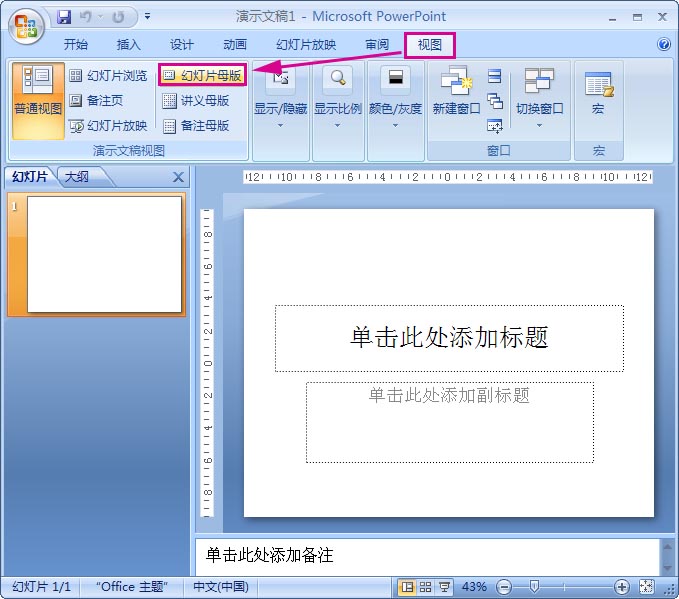Click the zoom slider handle
This screenshot has height=599, width=679.
pyautogui.click(x=534, y=587)
